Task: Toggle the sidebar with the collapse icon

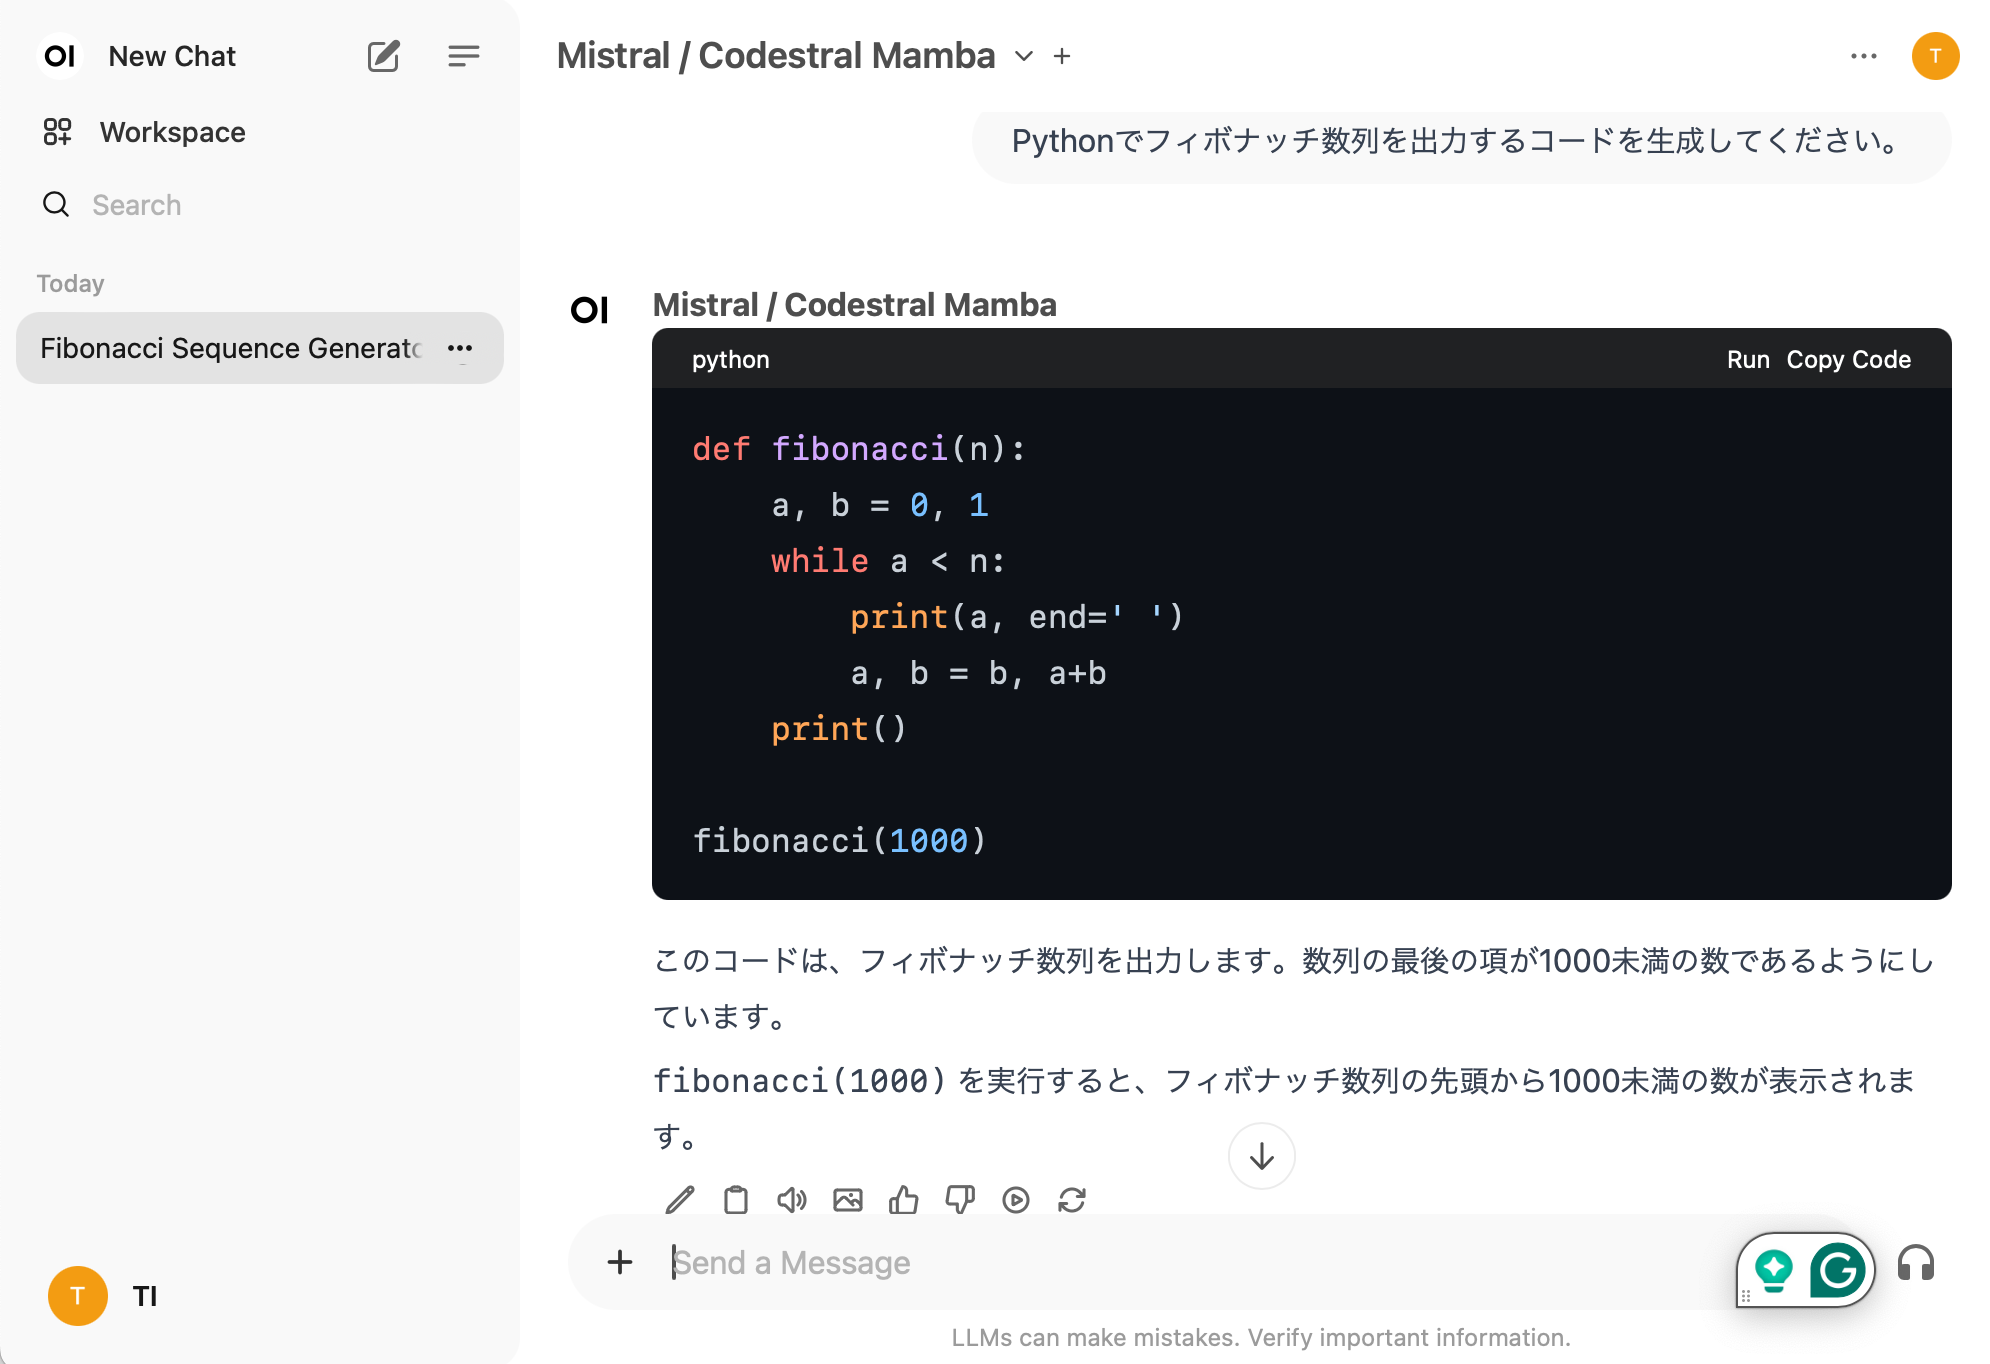Action: point(463,56)
